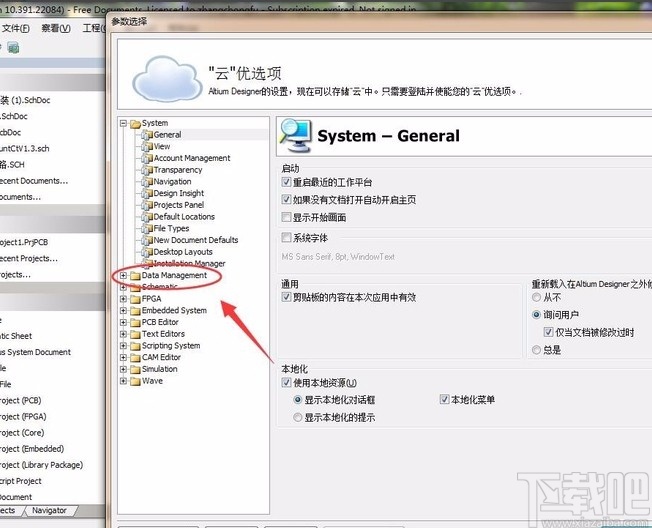Viewport: 652px width, 528px height.
Task: Click the Simulation folder icon
Action: pyautogui.click(x=135, y=369)
